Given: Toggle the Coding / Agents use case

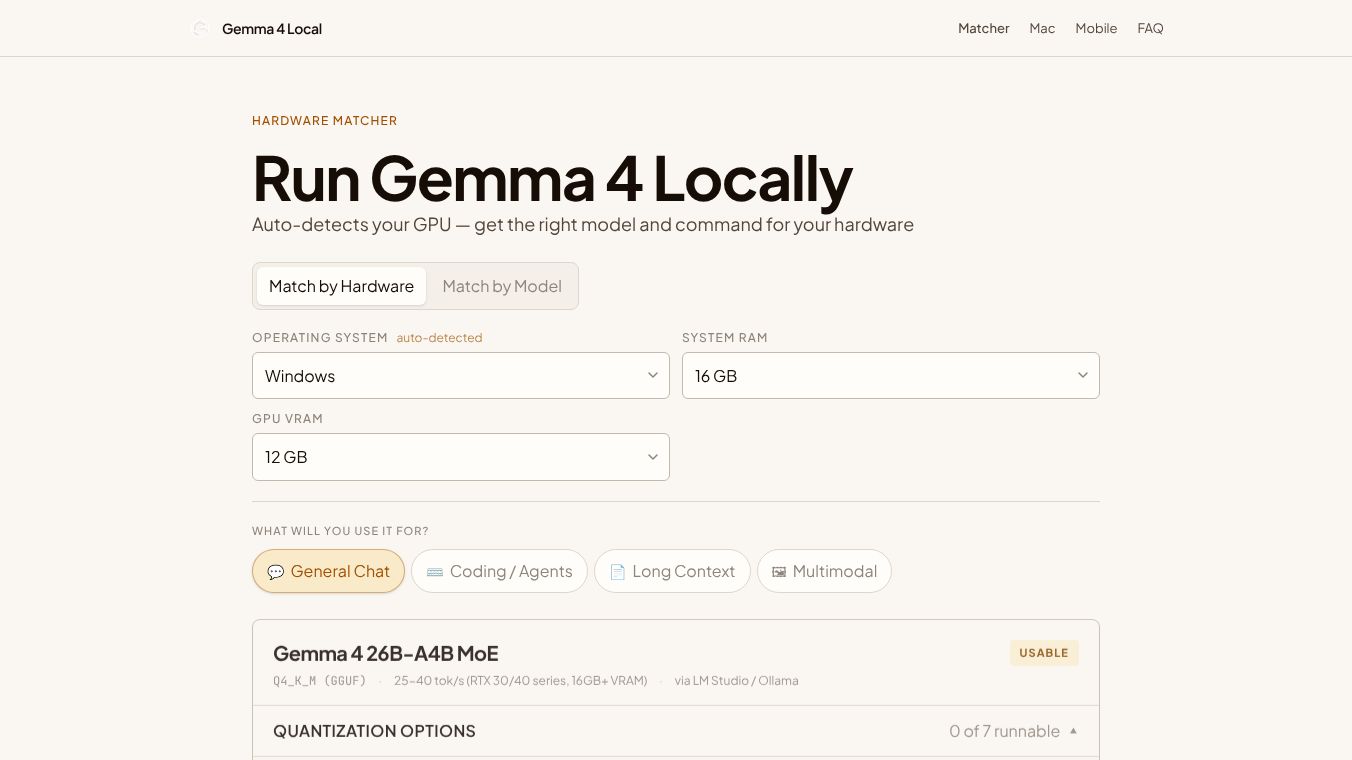Looking at the screenshot, I should coord(499,571).
